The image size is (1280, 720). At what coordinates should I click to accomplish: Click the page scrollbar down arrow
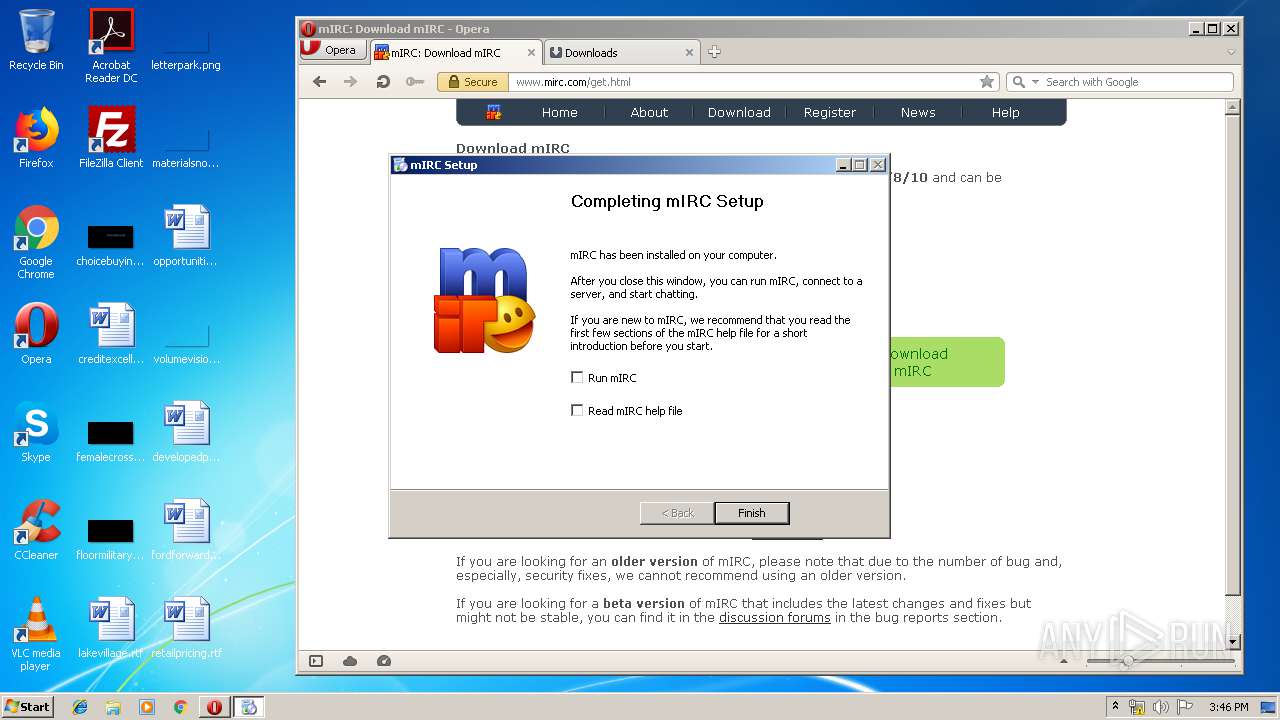[x=1233, y=641]
